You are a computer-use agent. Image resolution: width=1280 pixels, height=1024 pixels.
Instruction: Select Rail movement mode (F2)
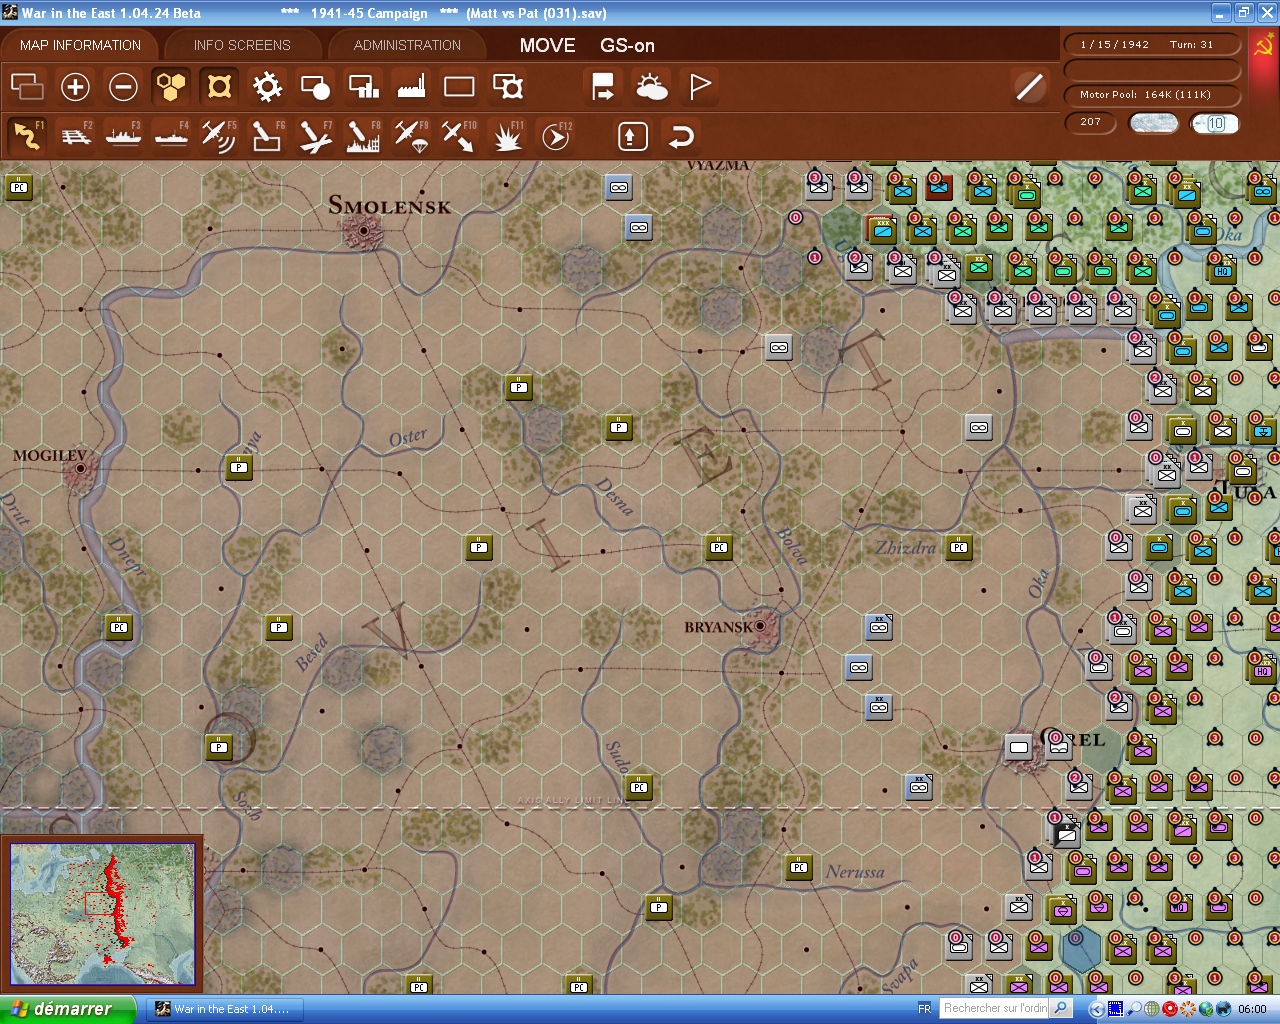76,136
